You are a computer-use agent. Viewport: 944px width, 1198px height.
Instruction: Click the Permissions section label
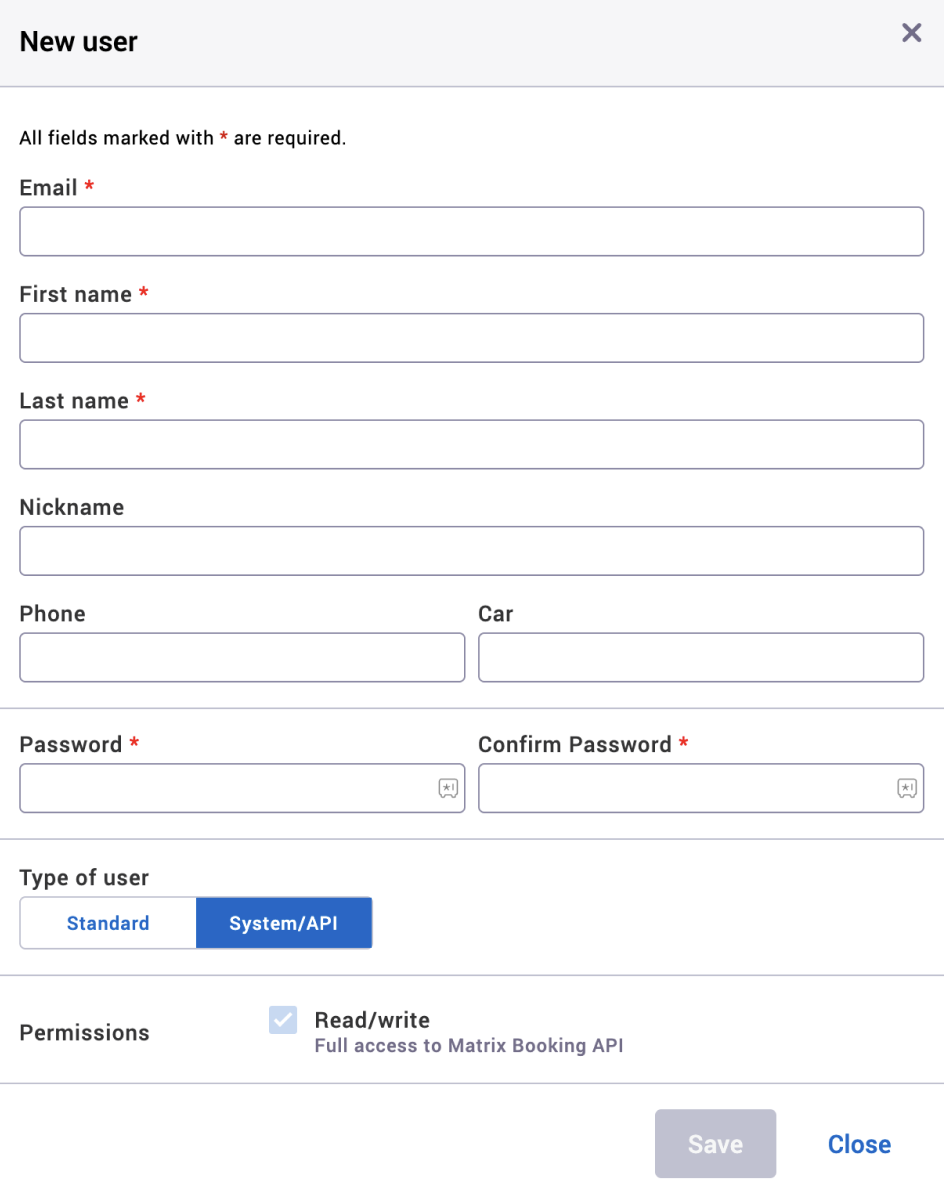point(84,1032)
